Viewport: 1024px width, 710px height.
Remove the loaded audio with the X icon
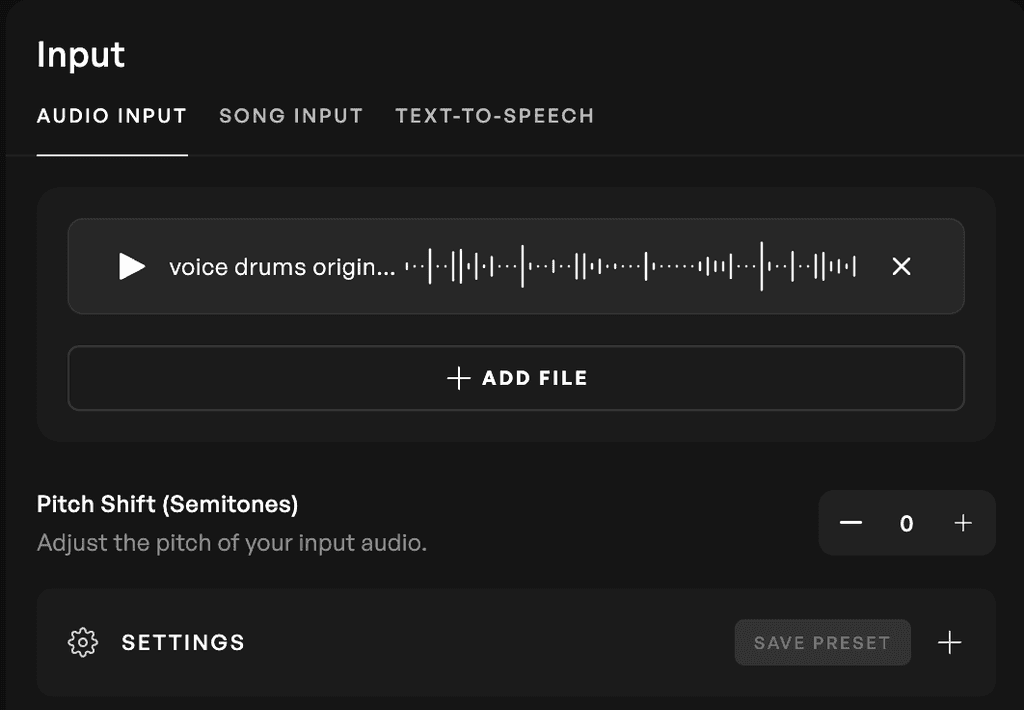coord(901,266)
